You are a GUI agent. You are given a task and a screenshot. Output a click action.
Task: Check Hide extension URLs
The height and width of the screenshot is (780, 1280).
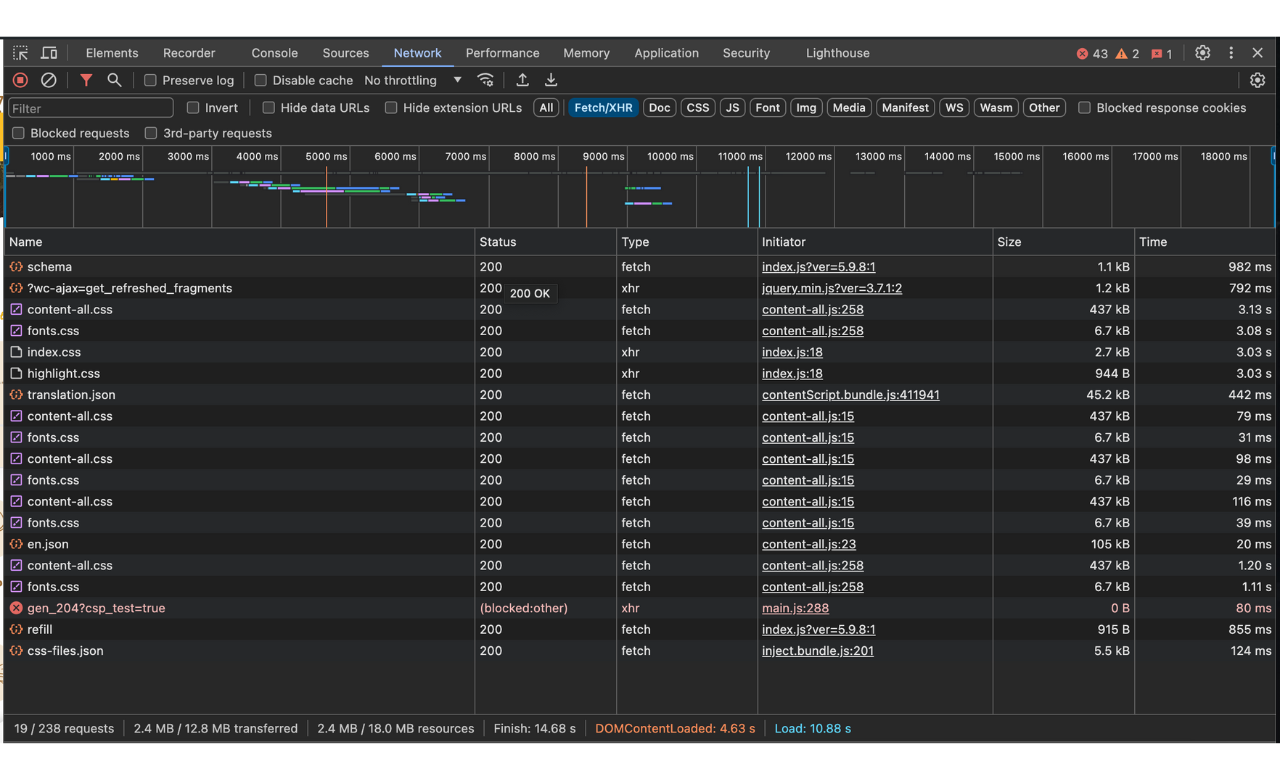[391, 108]
